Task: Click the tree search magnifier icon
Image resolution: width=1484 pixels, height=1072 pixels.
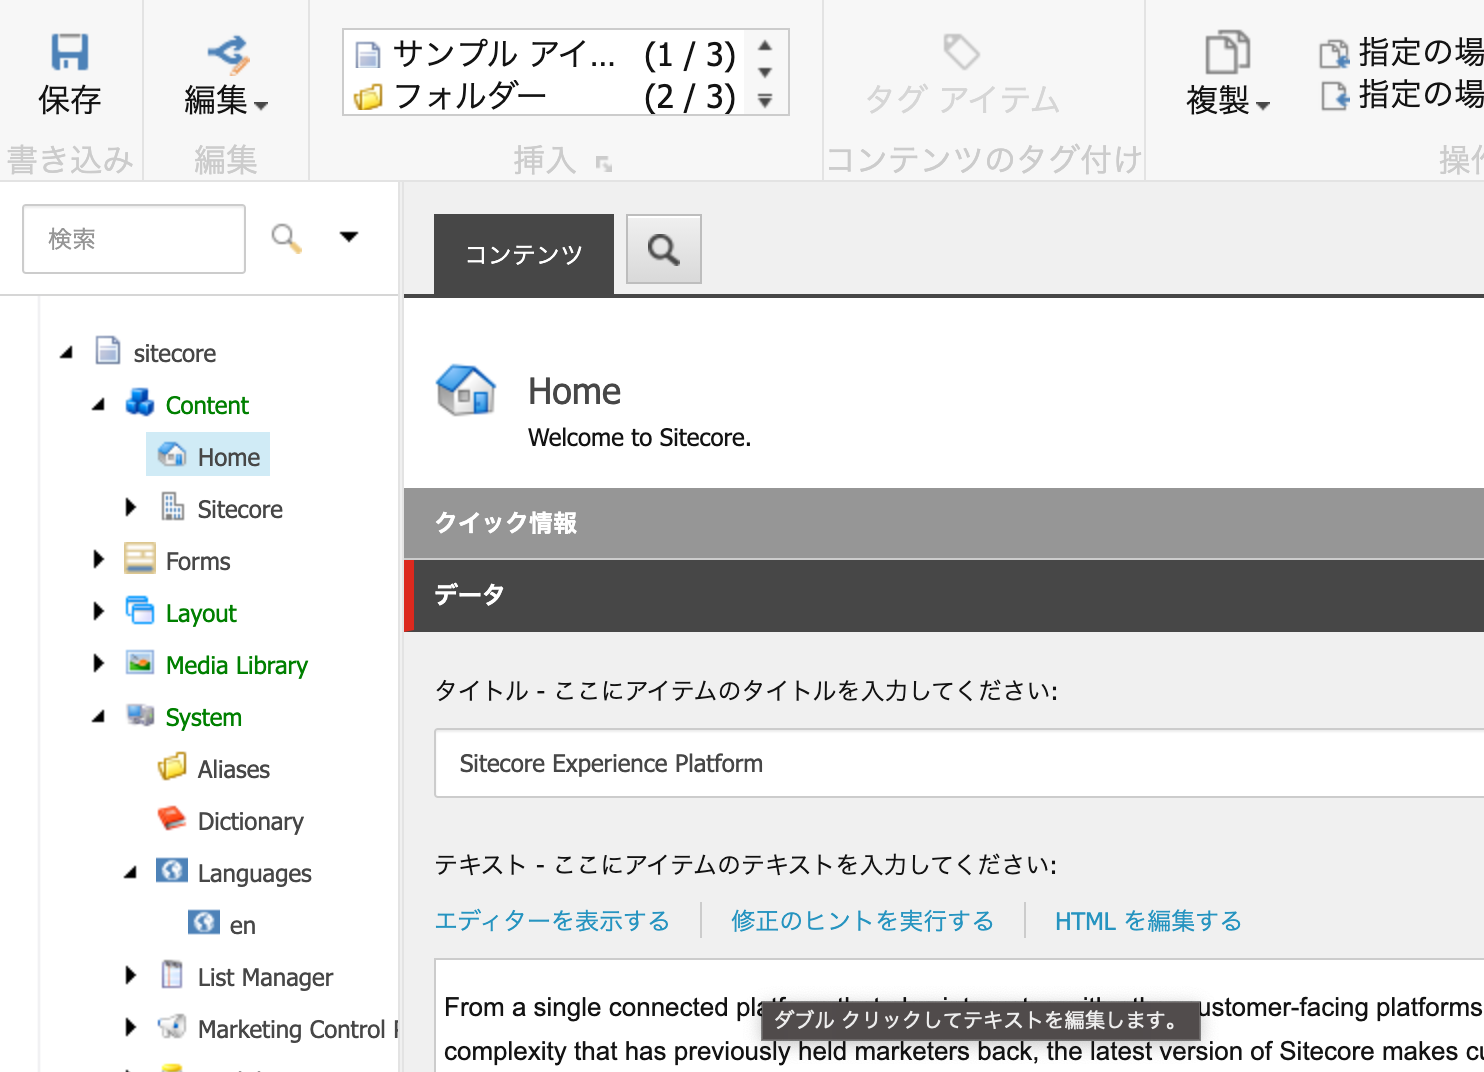Action: pyautogui.click(x=286, y=238)
